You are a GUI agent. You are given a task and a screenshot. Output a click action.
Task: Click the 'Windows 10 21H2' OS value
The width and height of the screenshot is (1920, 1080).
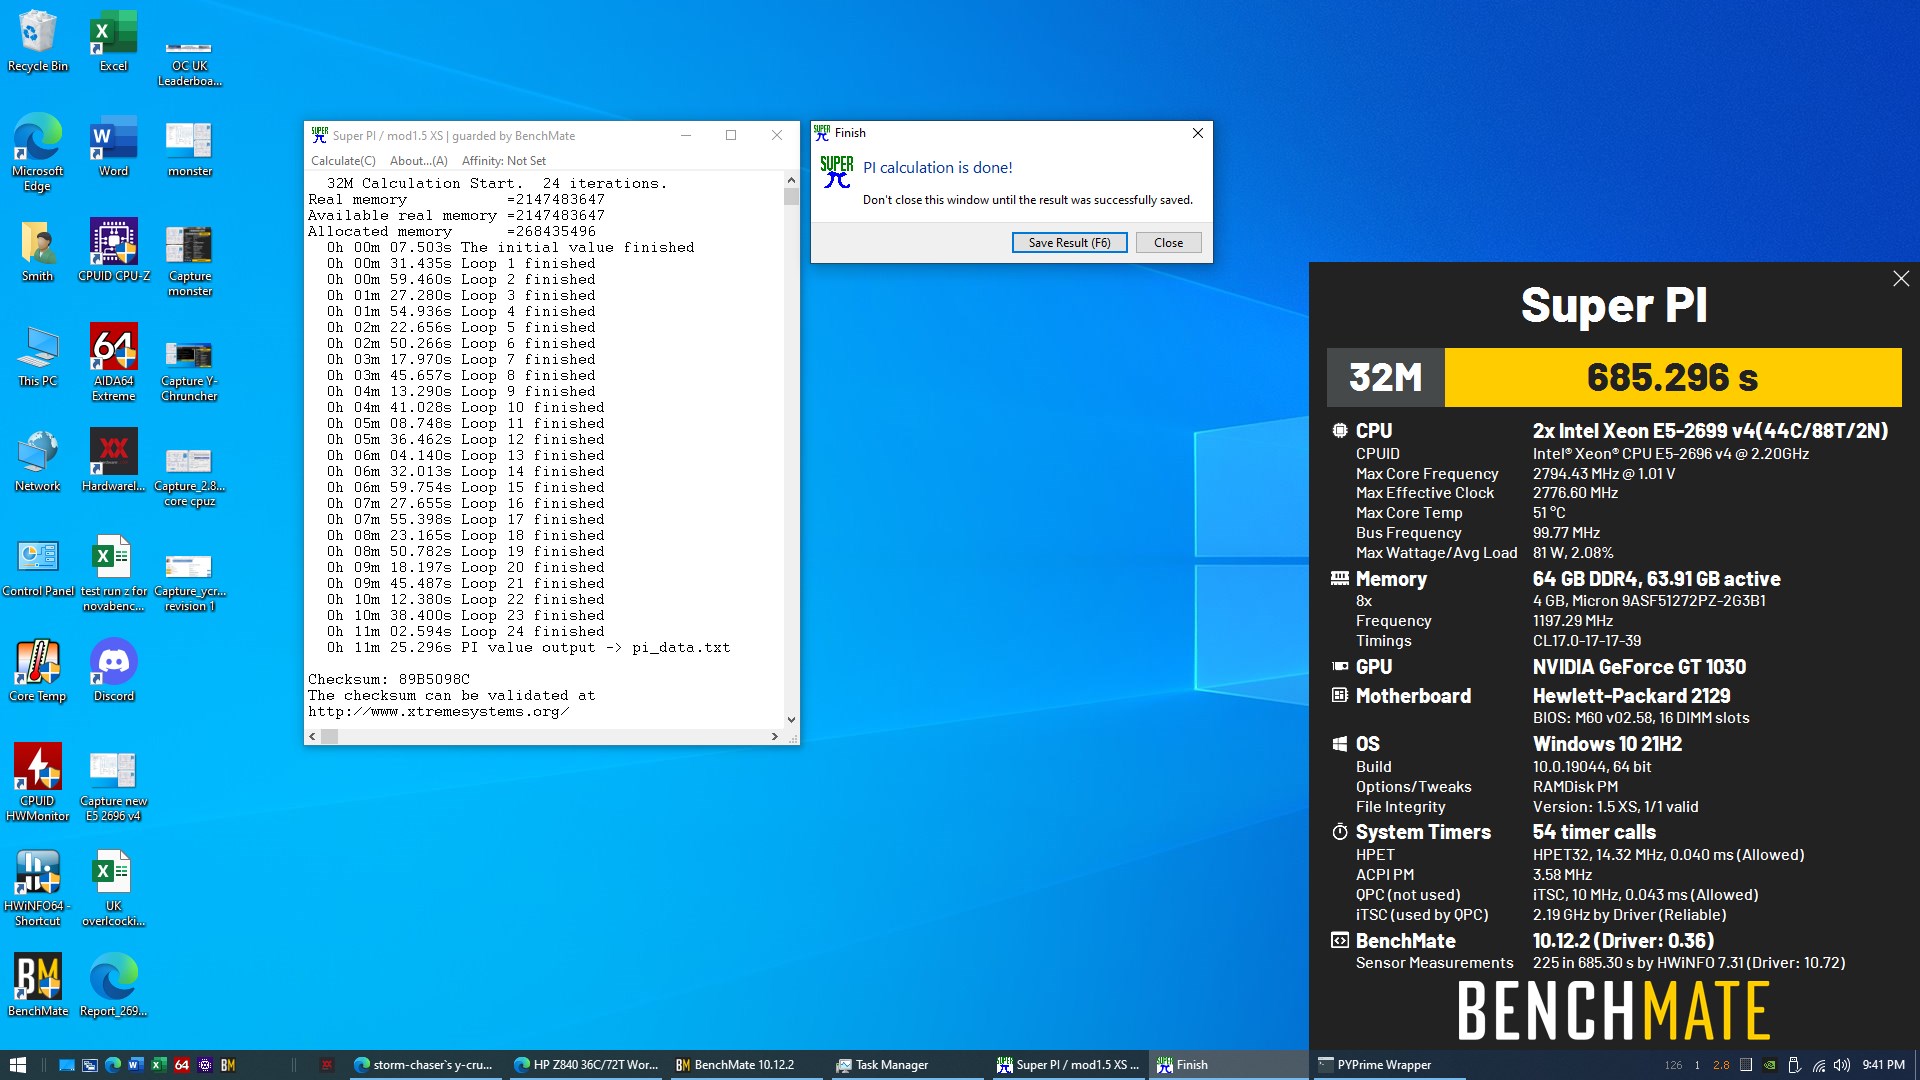1607,744
